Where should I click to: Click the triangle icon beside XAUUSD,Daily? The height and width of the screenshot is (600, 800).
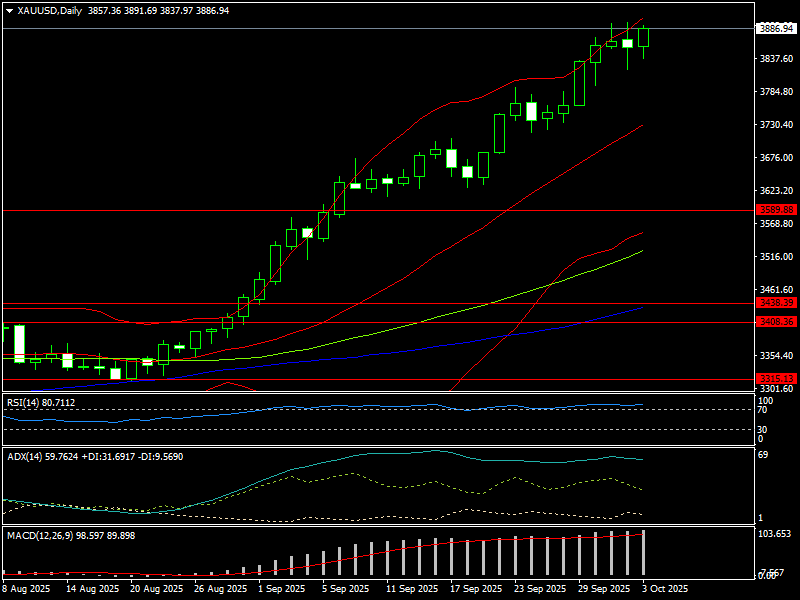[x=9, y=10]
